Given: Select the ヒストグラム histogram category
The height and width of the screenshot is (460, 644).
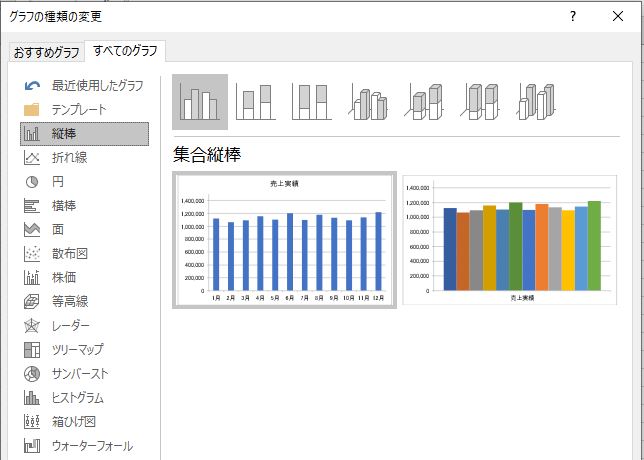Looking at the screenshot, I should [x=84, y=398].
